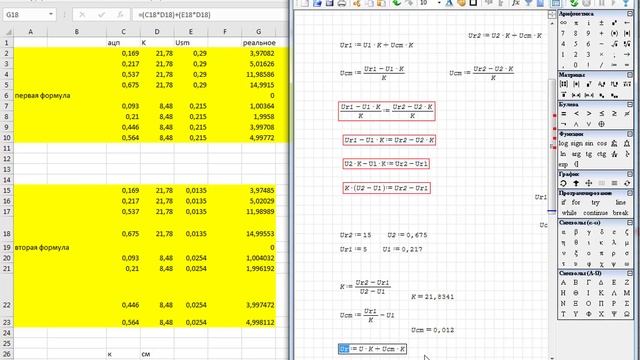
Task: Collapse the Boolean panel
Action: coord(629,104)
